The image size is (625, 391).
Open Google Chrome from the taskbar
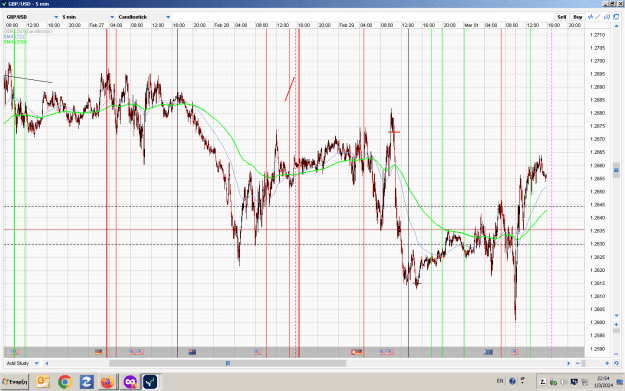pyautogui.click(x=65, y=382)
